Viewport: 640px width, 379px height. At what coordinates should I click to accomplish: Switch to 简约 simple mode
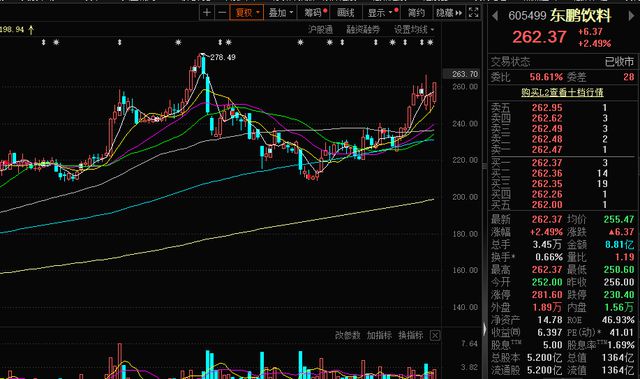click(416, 13)
